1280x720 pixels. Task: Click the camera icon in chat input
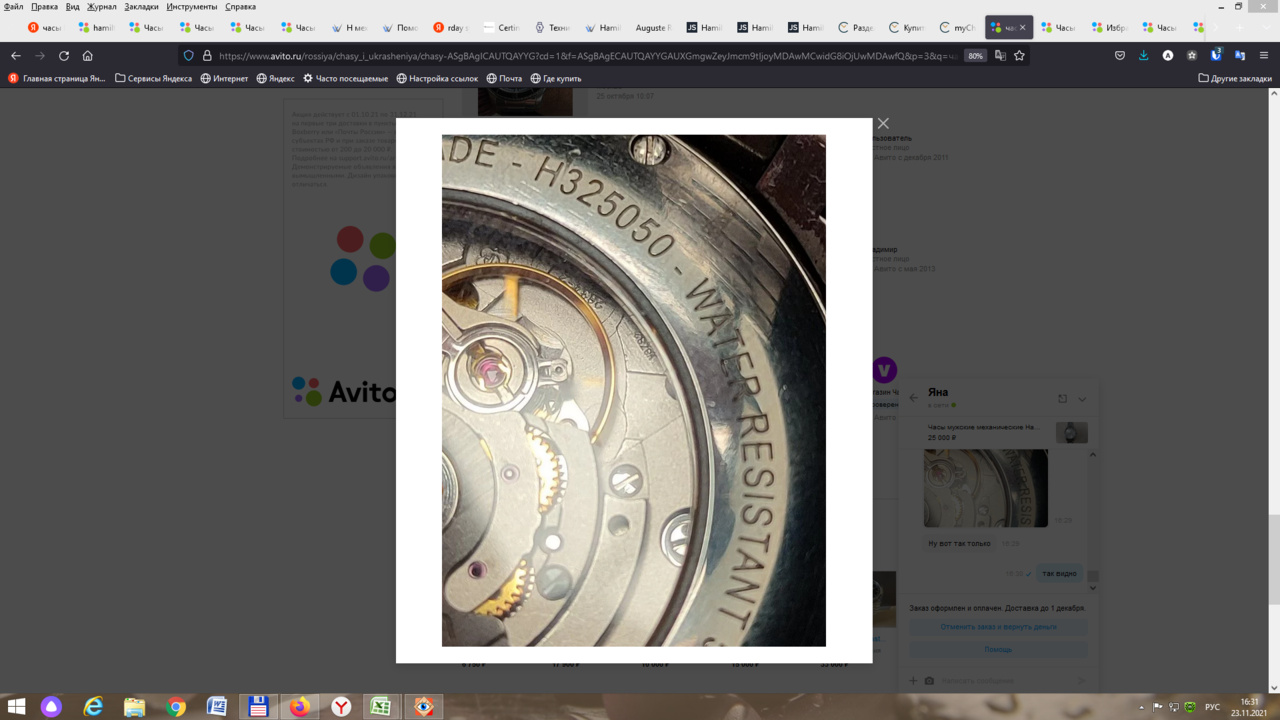929,681
